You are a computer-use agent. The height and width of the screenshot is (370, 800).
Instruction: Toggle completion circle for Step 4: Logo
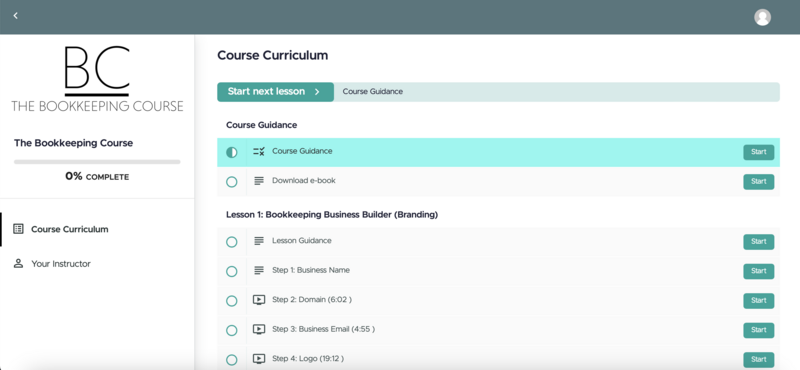pos(232,360)
